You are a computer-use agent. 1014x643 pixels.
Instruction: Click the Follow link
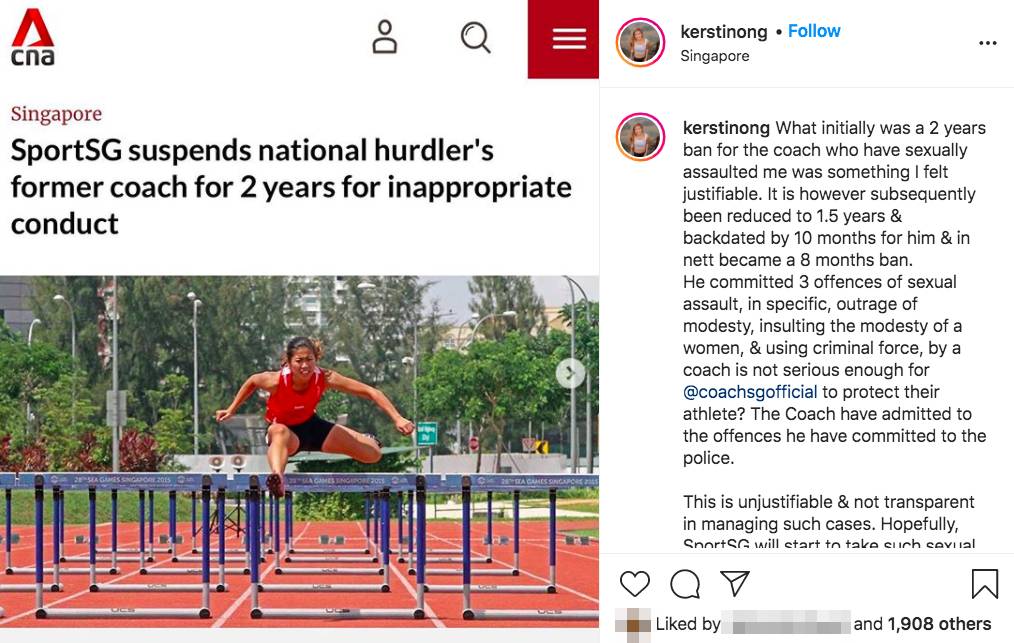[x=814, y=31]
